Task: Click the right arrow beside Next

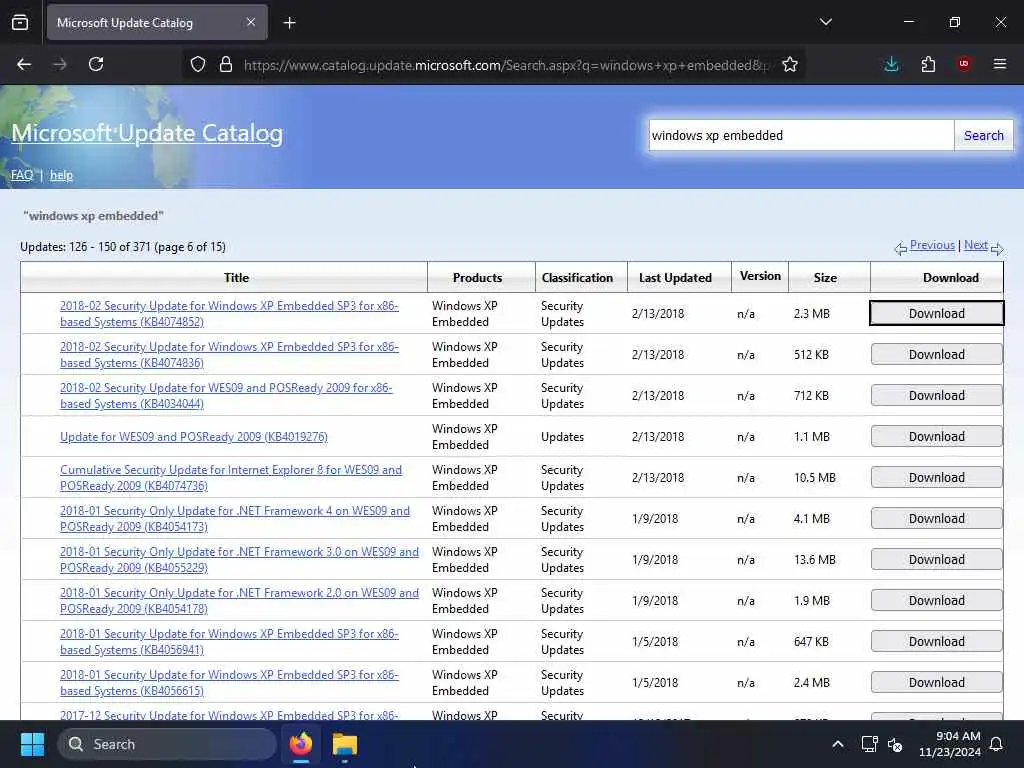Action: point(997,249)
